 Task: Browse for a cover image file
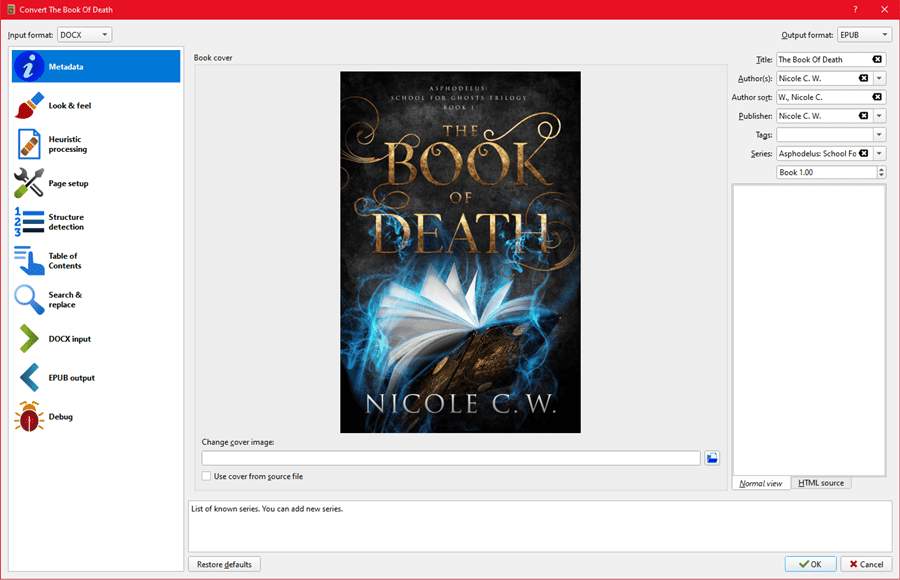pos(712,458)
